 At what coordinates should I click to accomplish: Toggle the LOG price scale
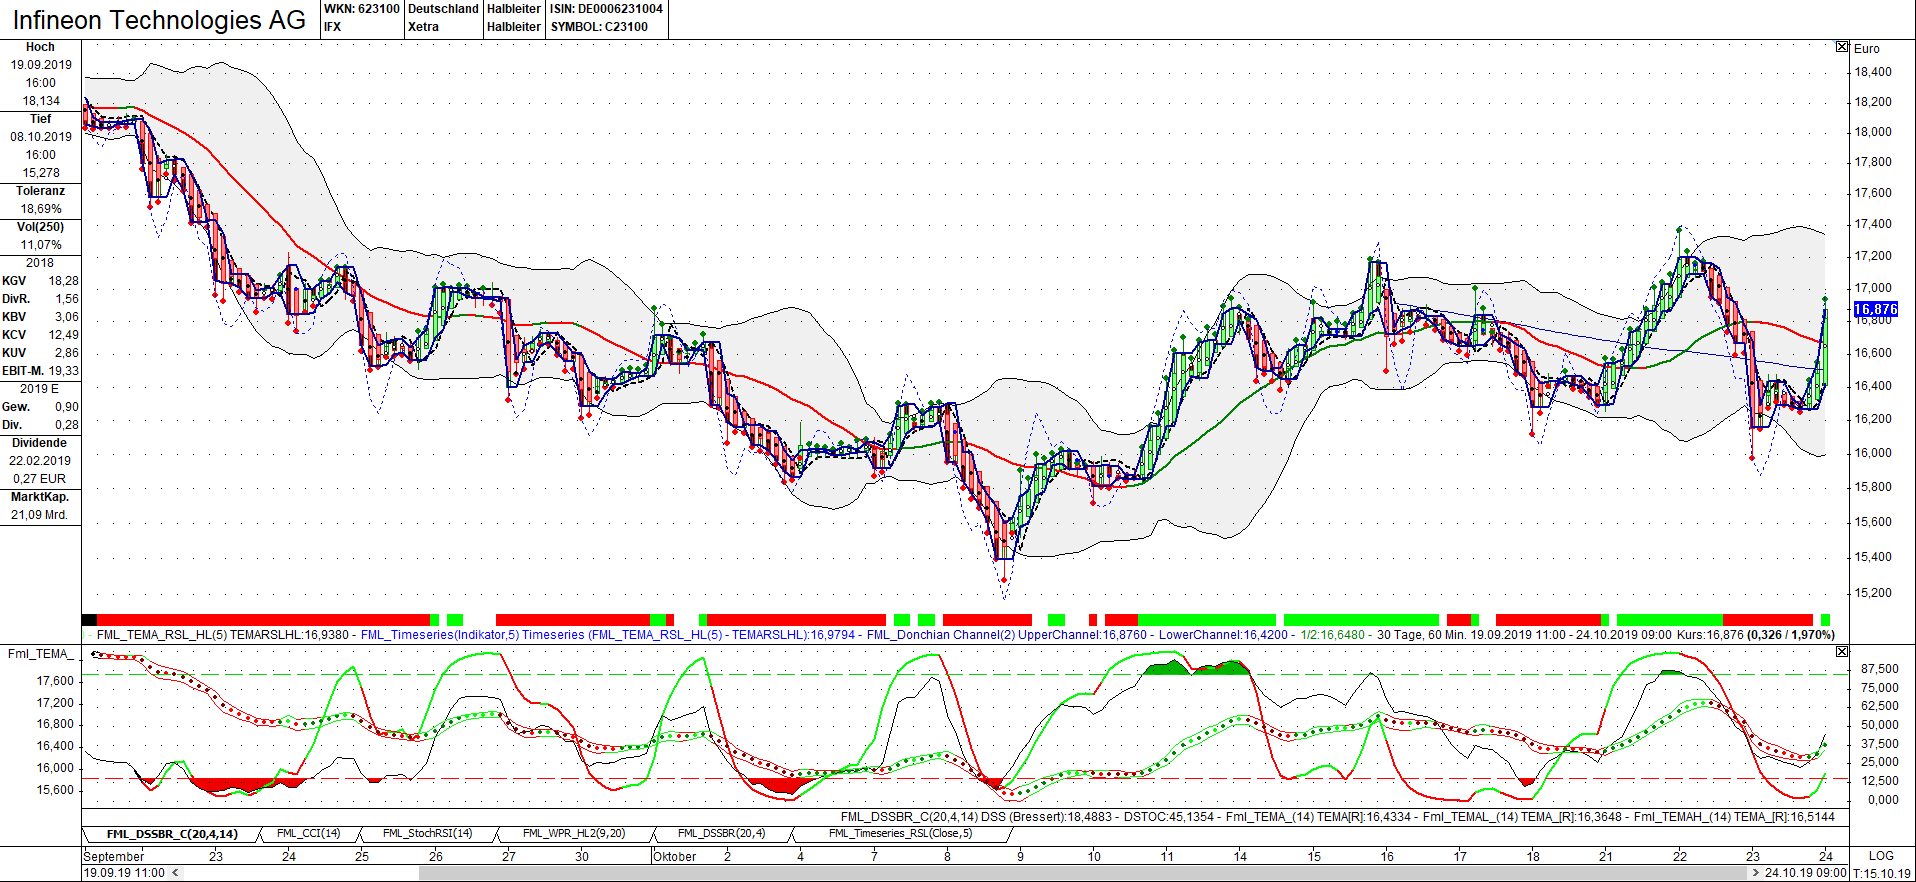pyautogui.click(x=1881, y=856)
